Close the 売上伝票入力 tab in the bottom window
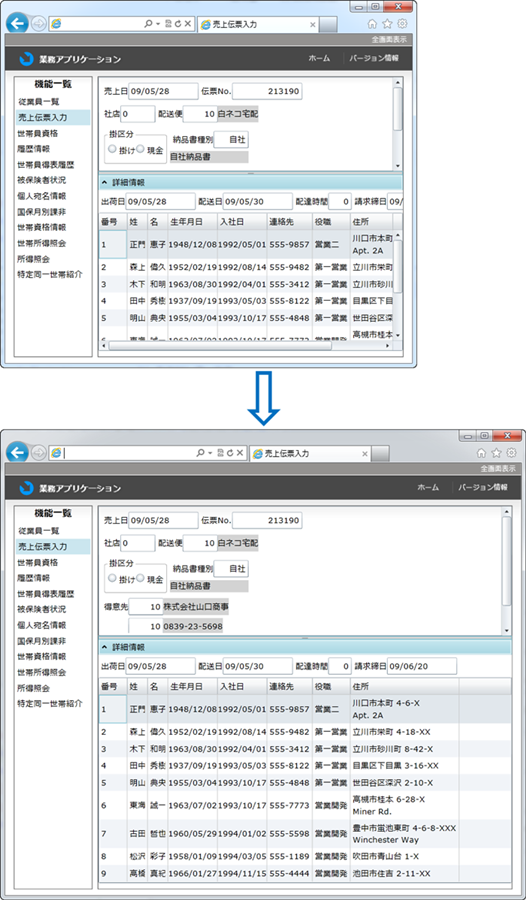This screenshot has width=526, height=900. [364, 454]
